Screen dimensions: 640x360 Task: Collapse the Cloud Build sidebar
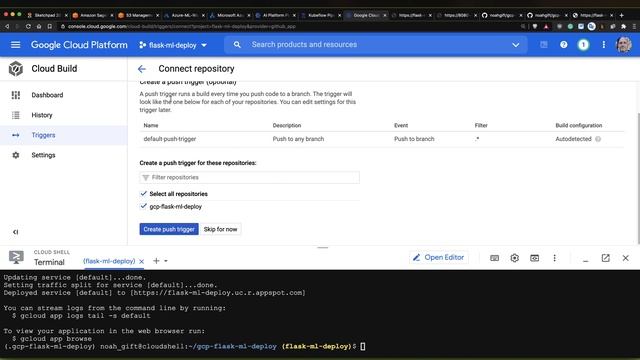click(16, 232)
